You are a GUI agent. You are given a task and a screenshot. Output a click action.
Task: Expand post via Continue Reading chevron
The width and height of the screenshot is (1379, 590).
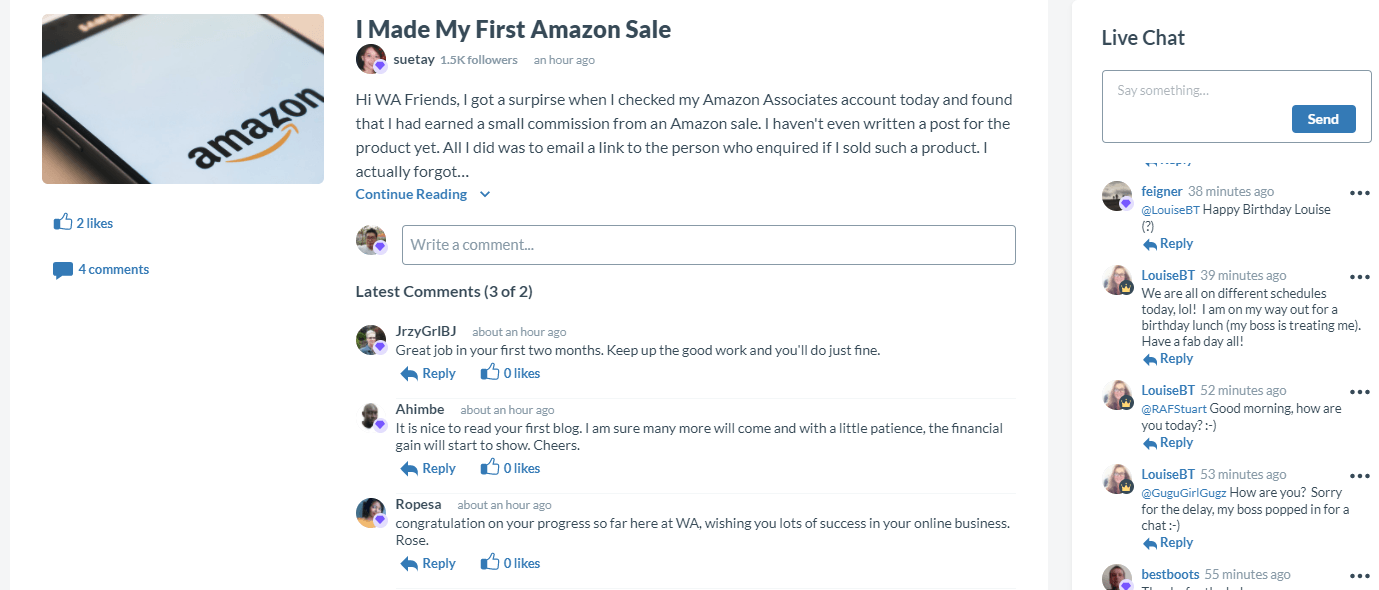(x=485, y=194)
